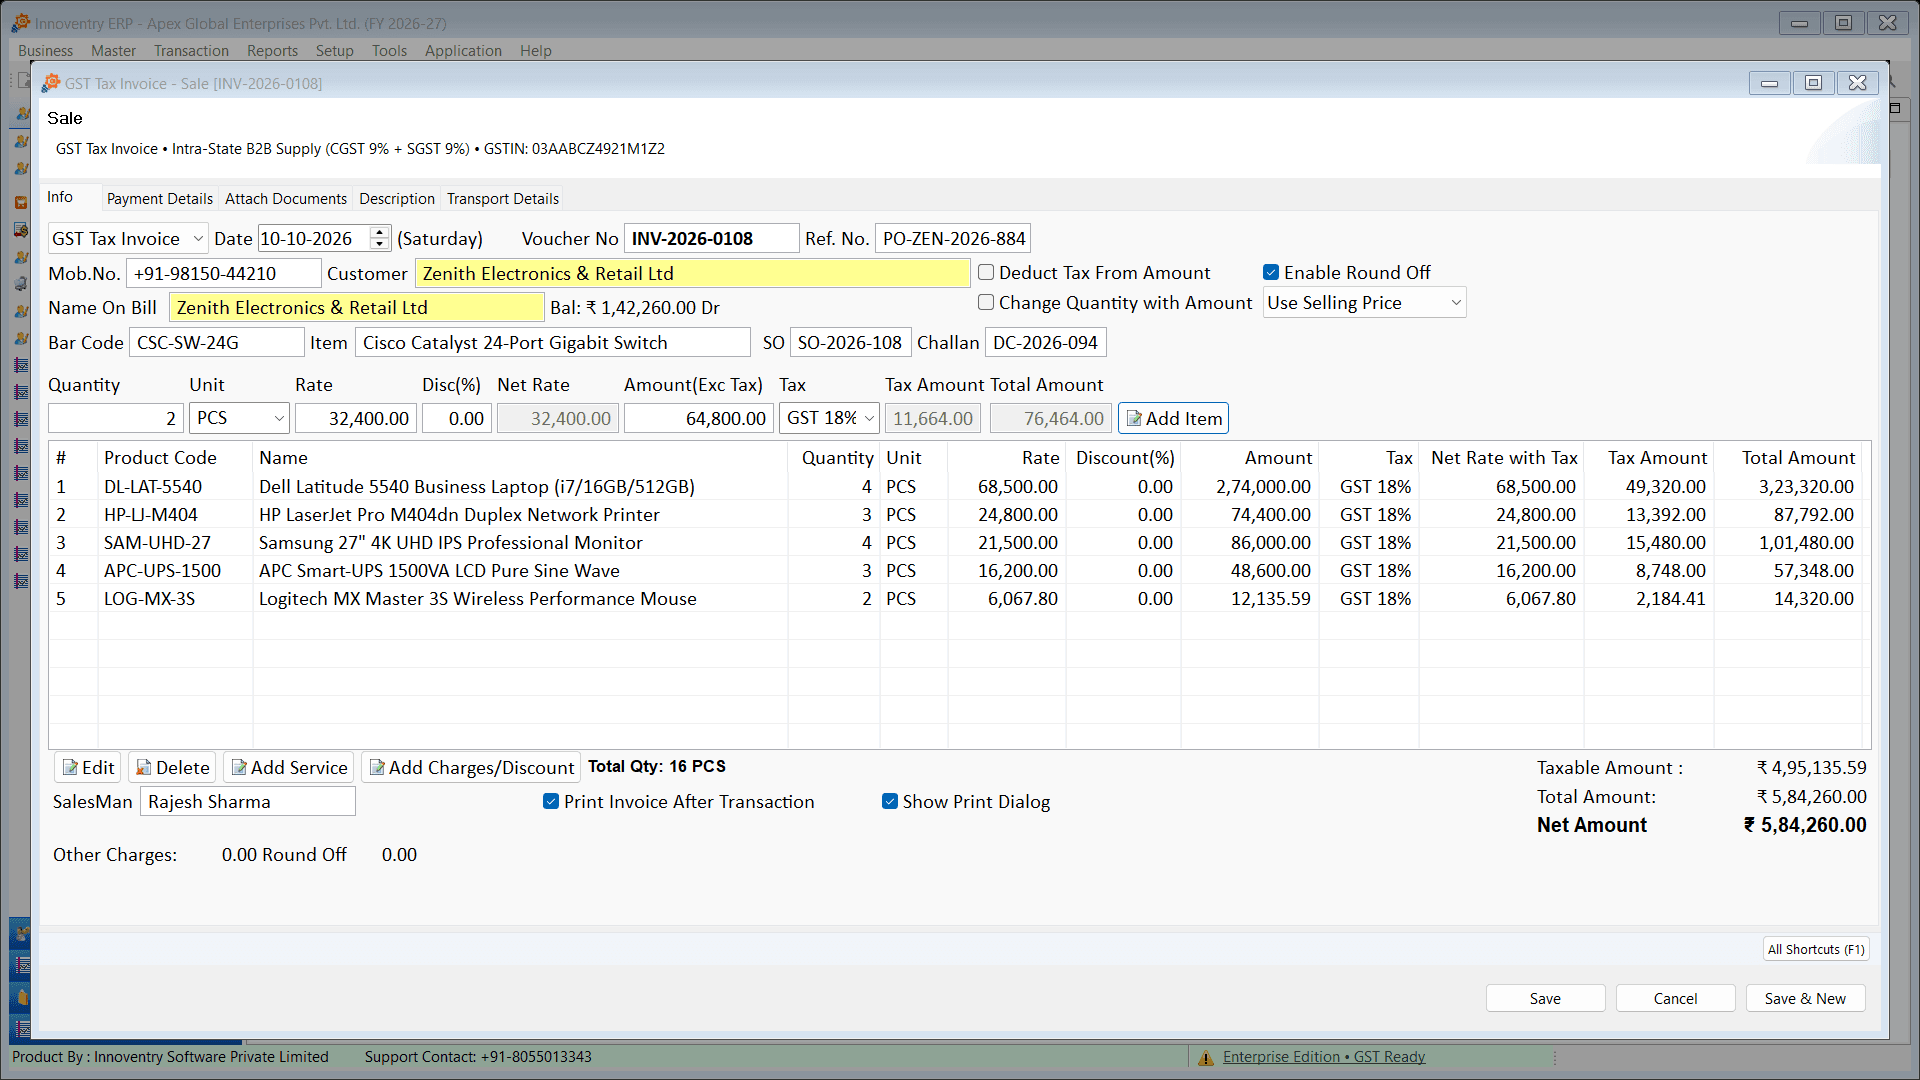Click the Add Service icon
The height and width of the screenshot is (1080, 1920).
239,768
